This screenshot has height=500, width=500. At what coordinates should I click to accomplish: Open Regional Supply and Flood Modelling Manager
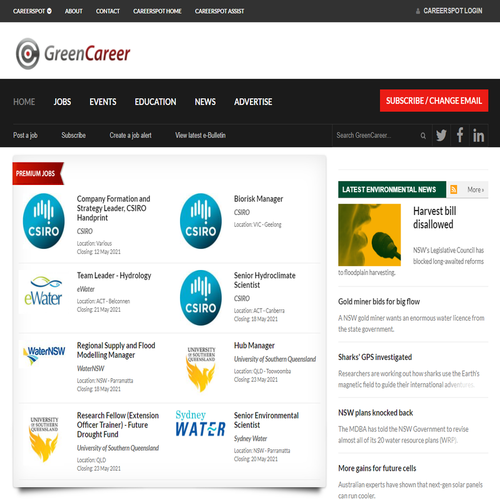116,350
